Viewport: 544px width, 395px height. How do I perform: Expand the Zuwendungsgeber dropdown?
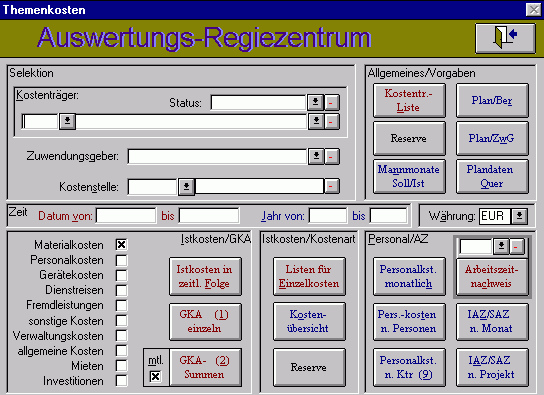click(x=316, y=157)
